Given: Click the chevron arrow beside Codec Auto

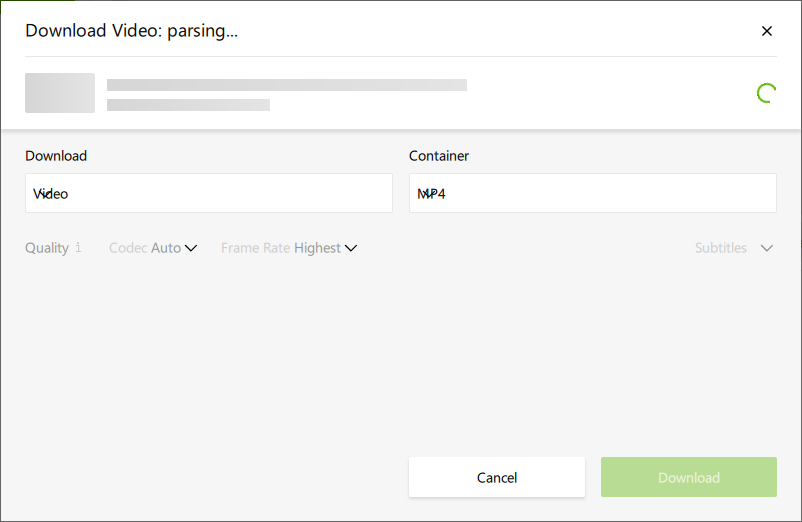Looking at the screenshot, I should (x=191, y=248).
